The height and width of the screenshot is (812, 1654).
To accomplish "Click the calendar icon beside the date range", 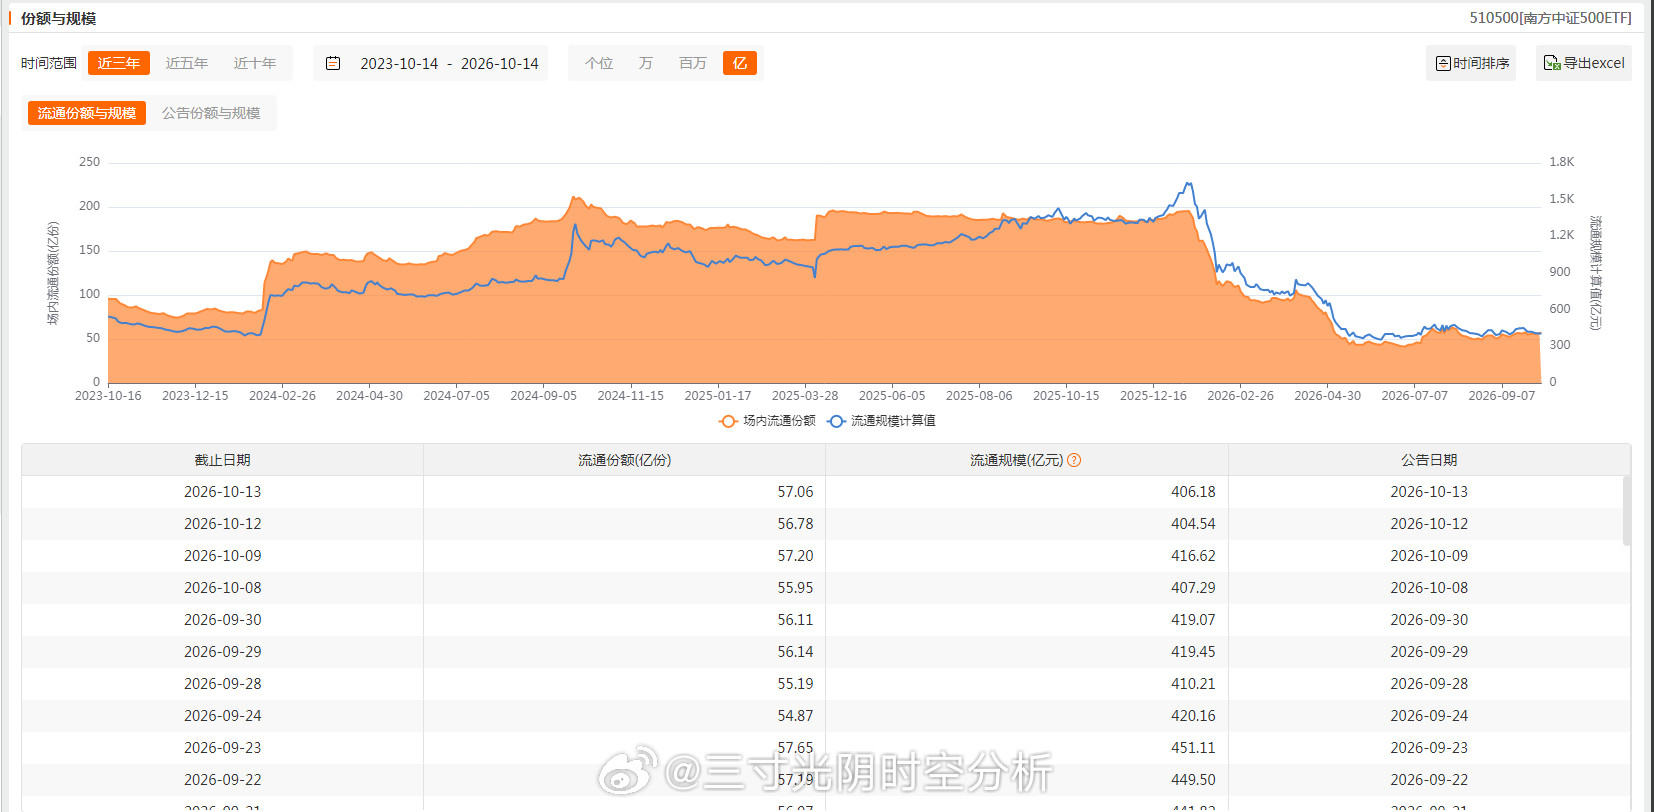I will [333, 63].
